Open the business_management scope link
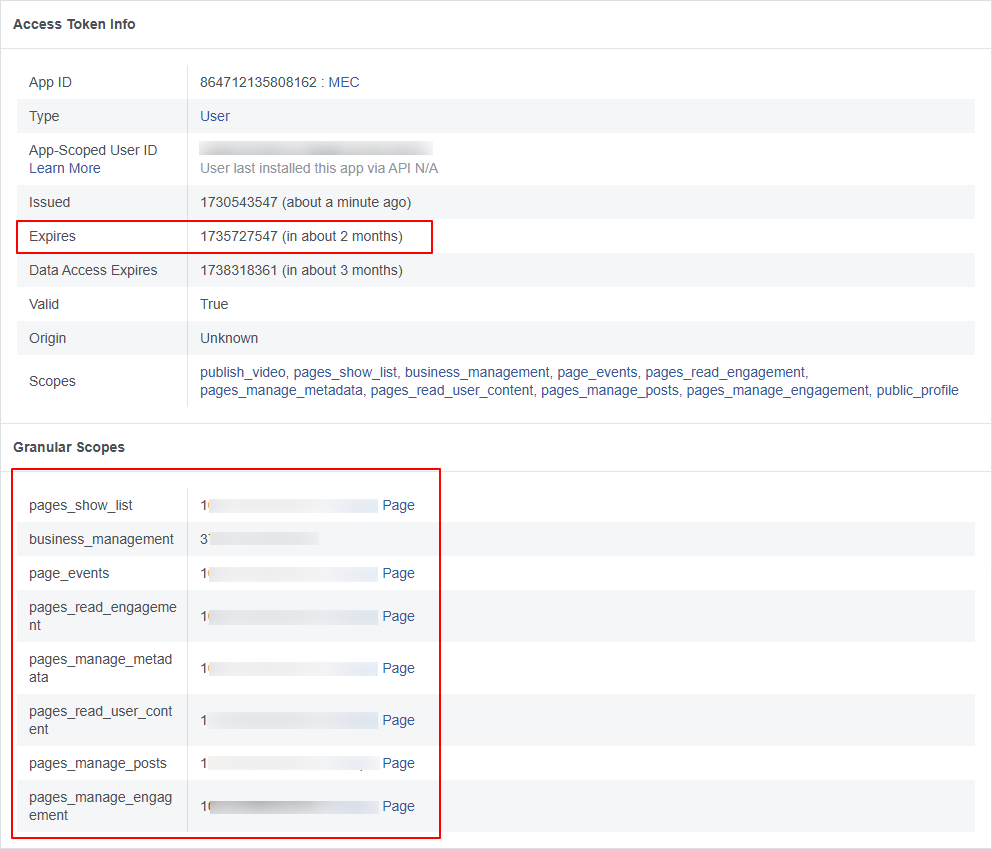Viewport: 992px width, 849px height. pyautogui.click(x=477, y=372)
